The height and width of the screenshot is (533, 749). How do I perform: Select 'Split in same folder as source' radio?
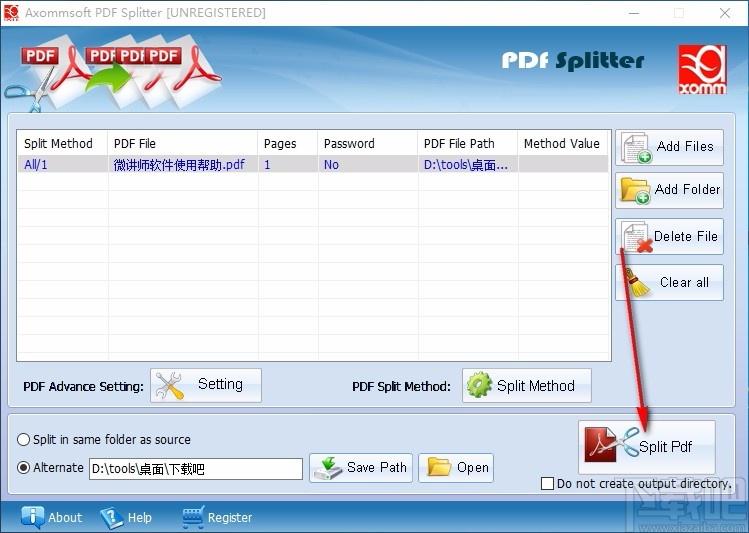tap(23, 439)
